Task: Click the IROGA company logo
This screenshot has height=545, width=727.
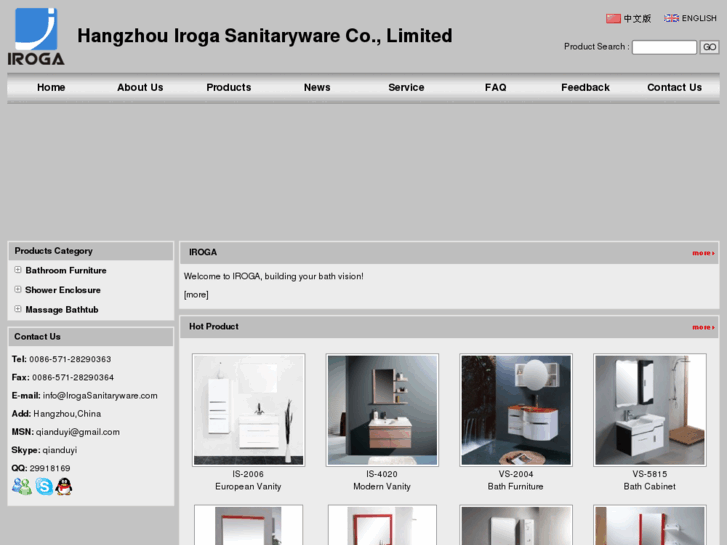Action: pos(36,36)
